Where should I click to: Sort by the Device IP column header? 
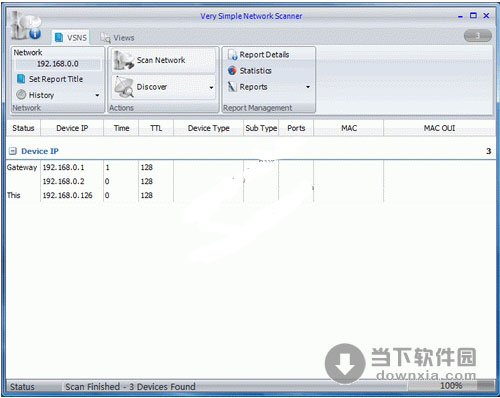pos(72,128)
